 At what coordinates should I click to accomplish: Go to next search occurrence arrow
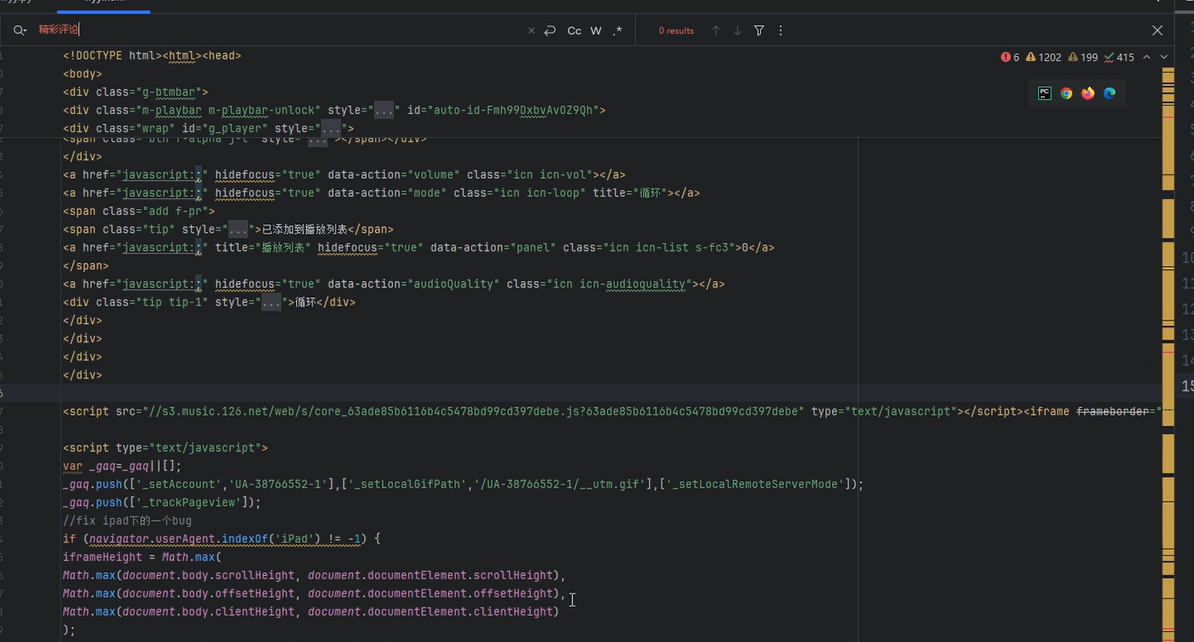tap(737, 30)
